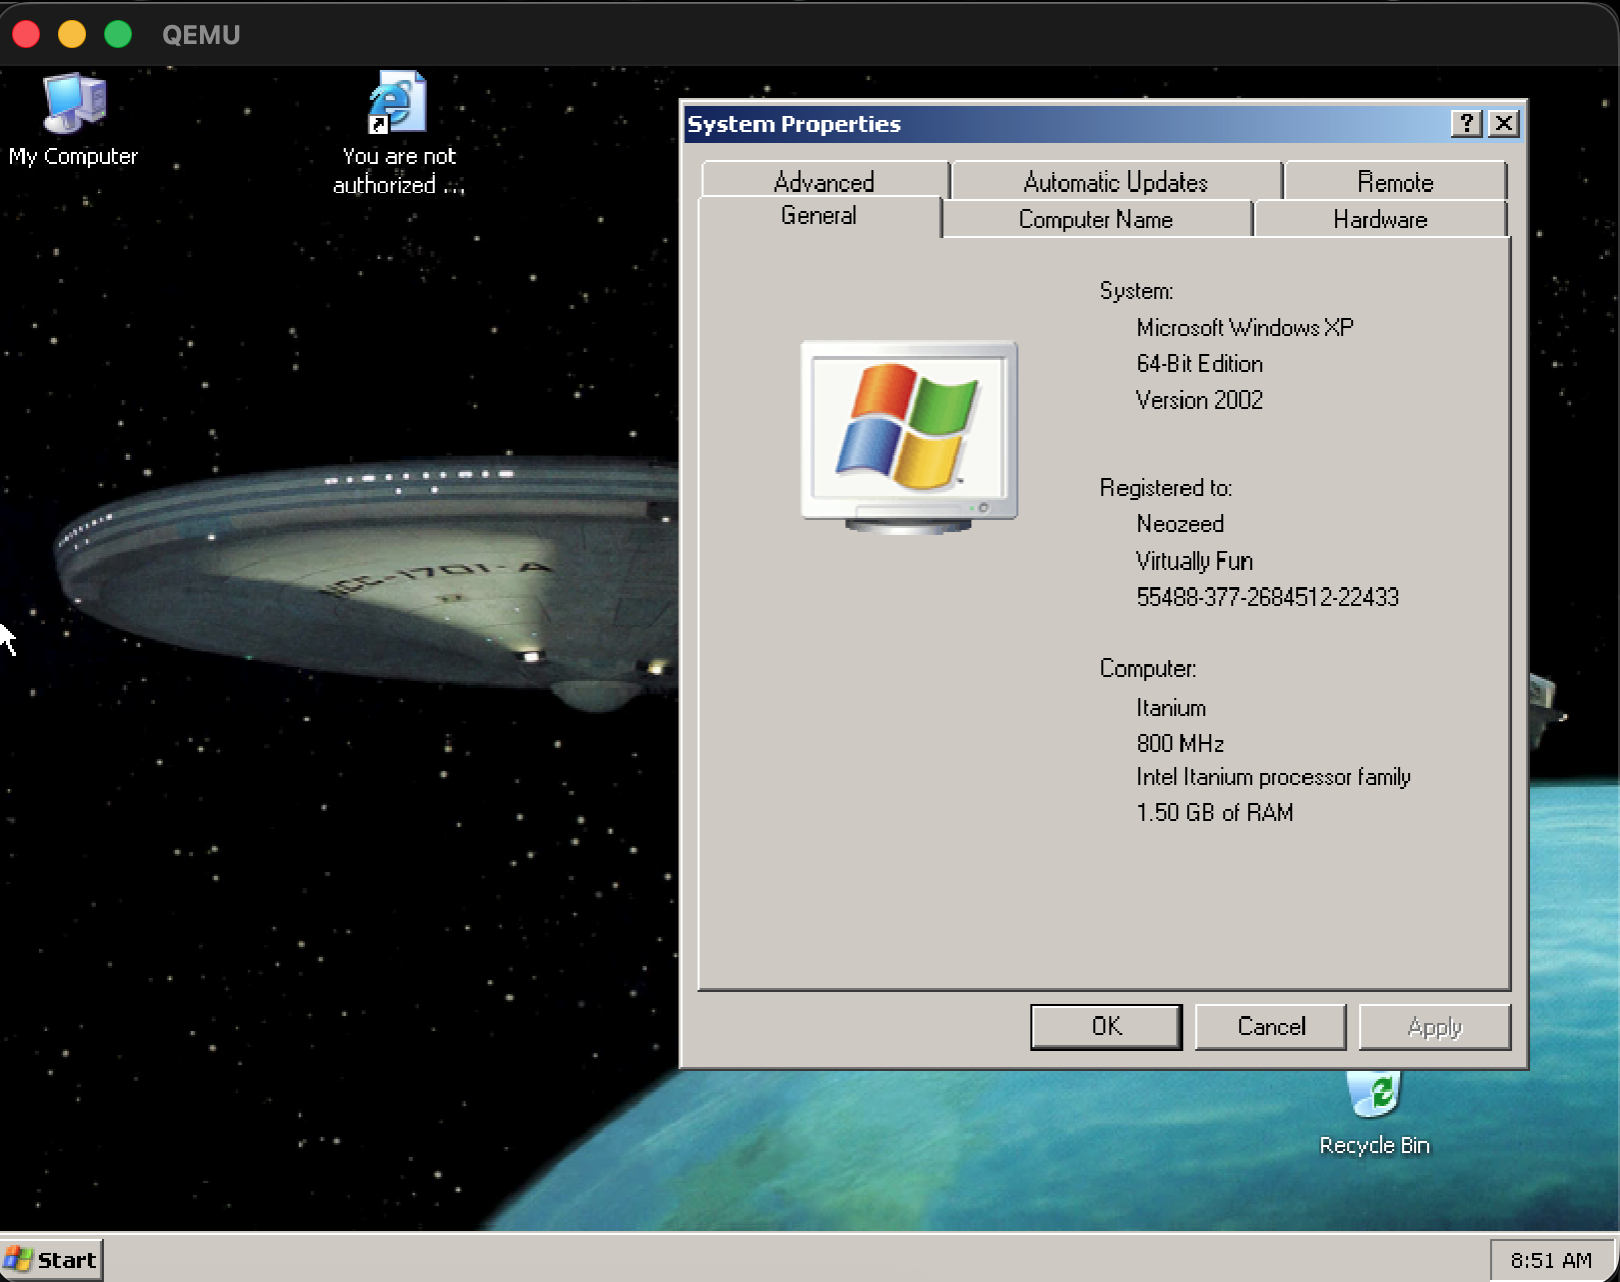
Task: Minimize QEMU window with yellow button
Action: point(72,34)
